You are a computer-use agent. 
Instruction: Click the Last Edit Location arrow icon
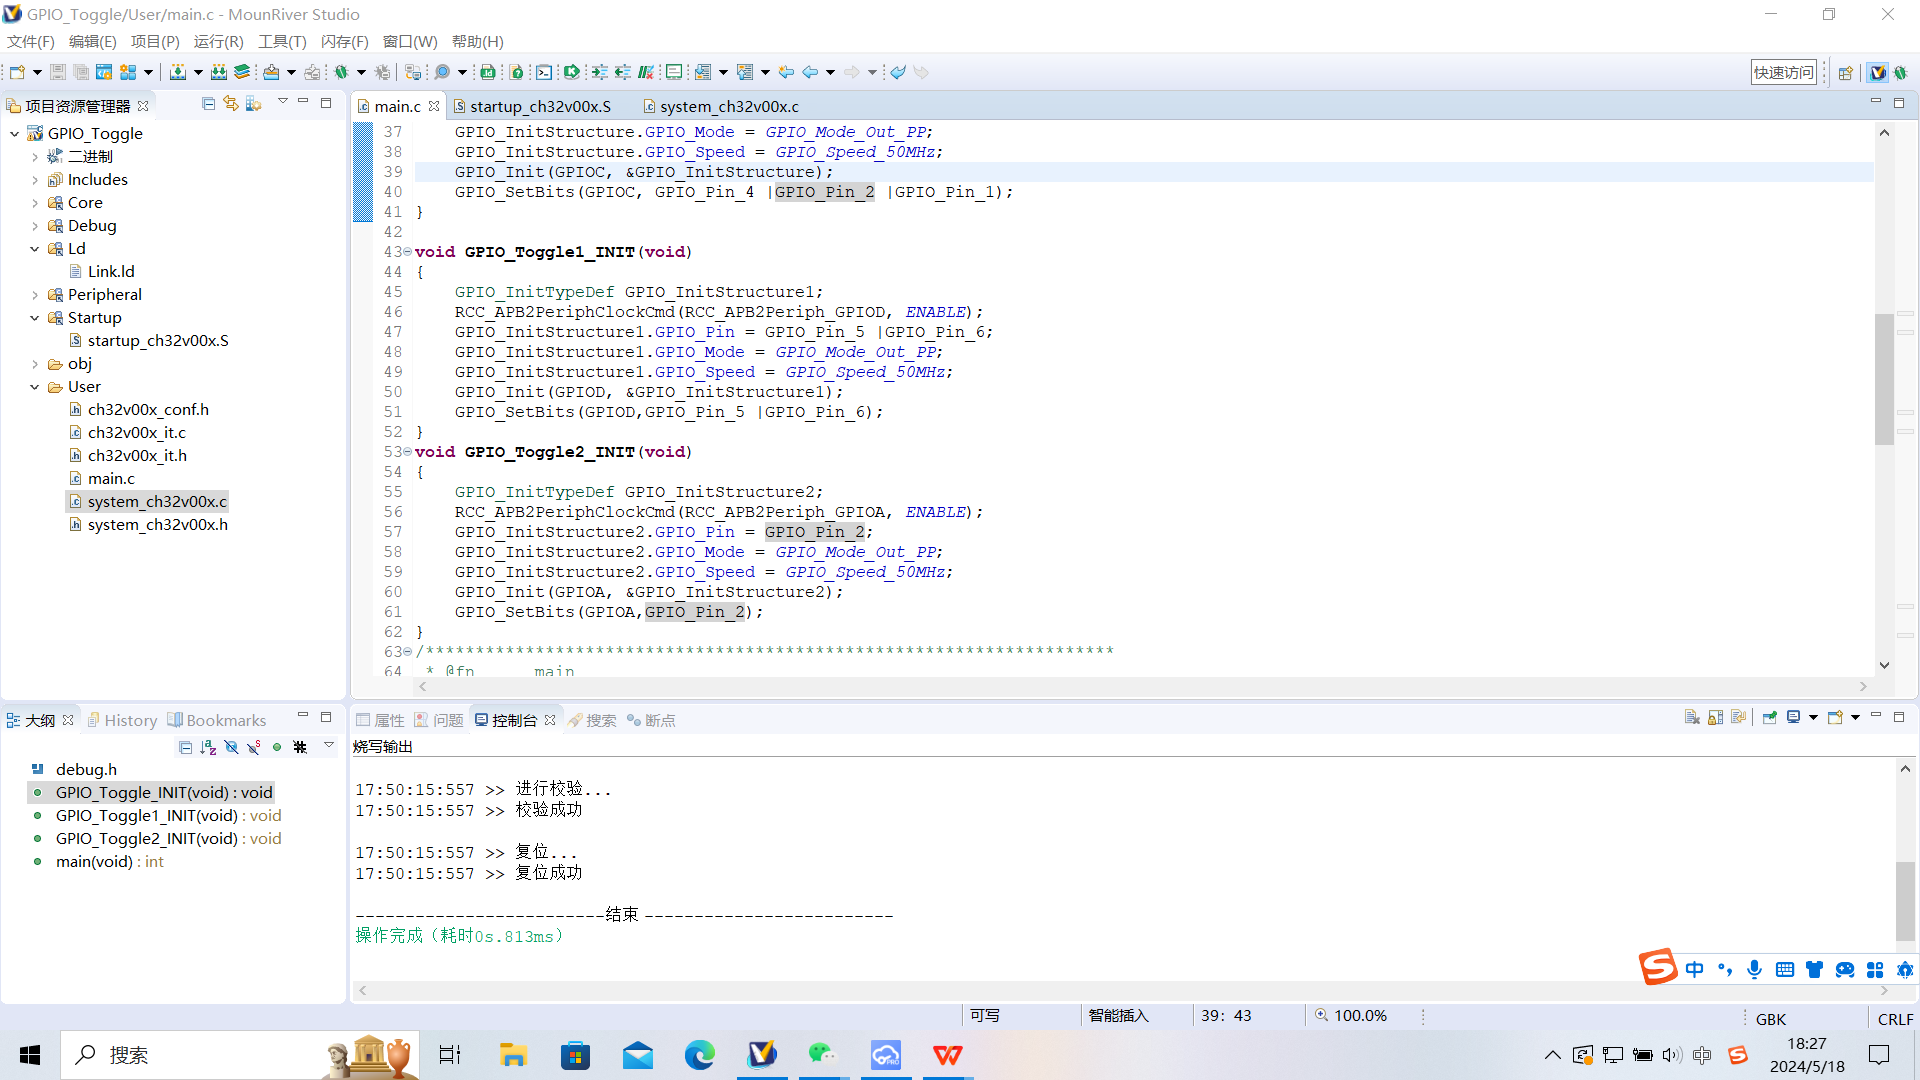point(786,72)
